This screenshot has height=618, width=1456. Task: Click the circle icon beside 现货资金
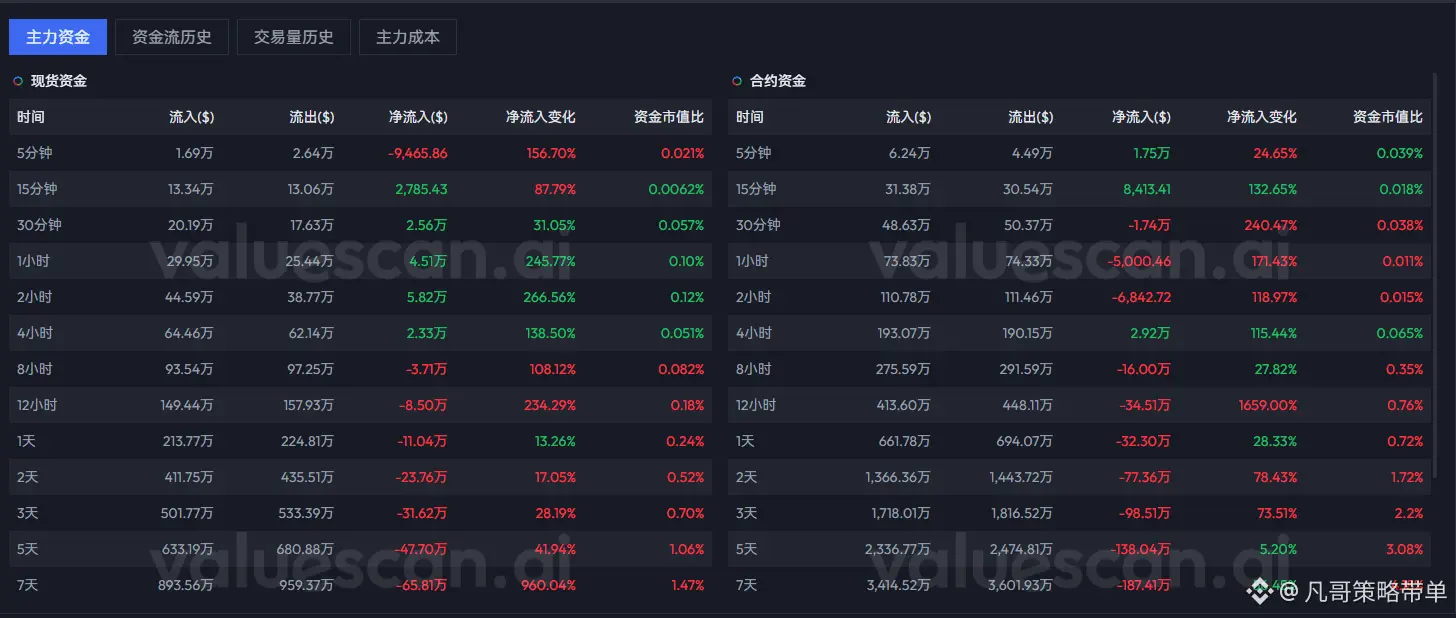click(17, 81)
